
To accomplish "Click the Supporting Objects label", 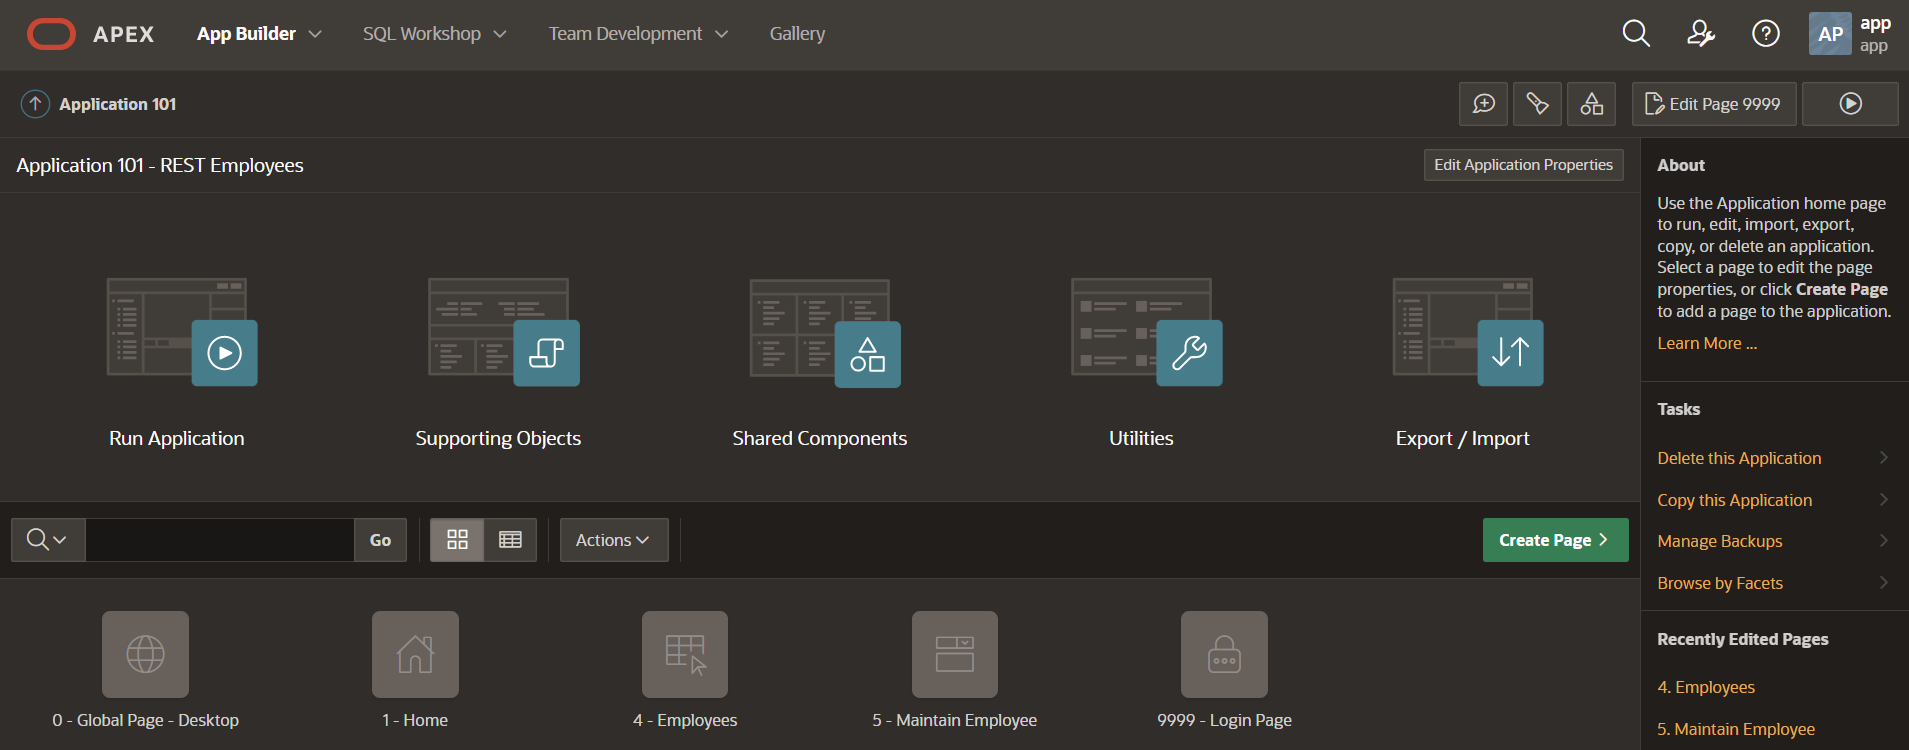I will click(498, 438).
